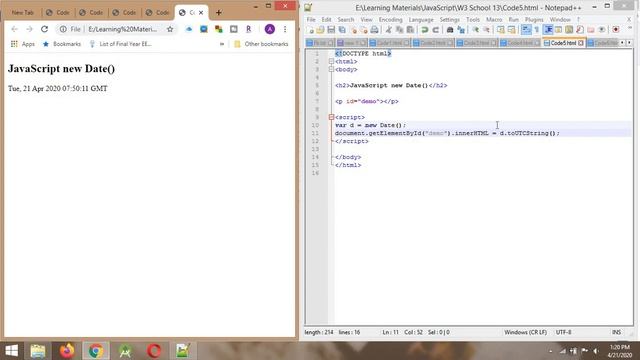640x360 pixels.
Task: Reload the page in Chrome
Action: point(44,29)
